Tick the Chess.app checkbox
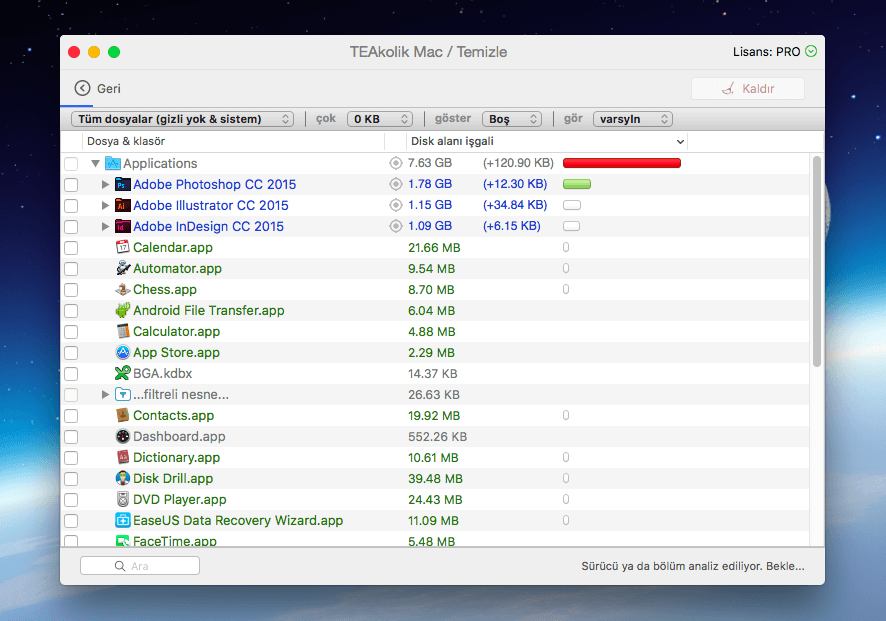This screenshot has height=621, width=886. point(71,290)
